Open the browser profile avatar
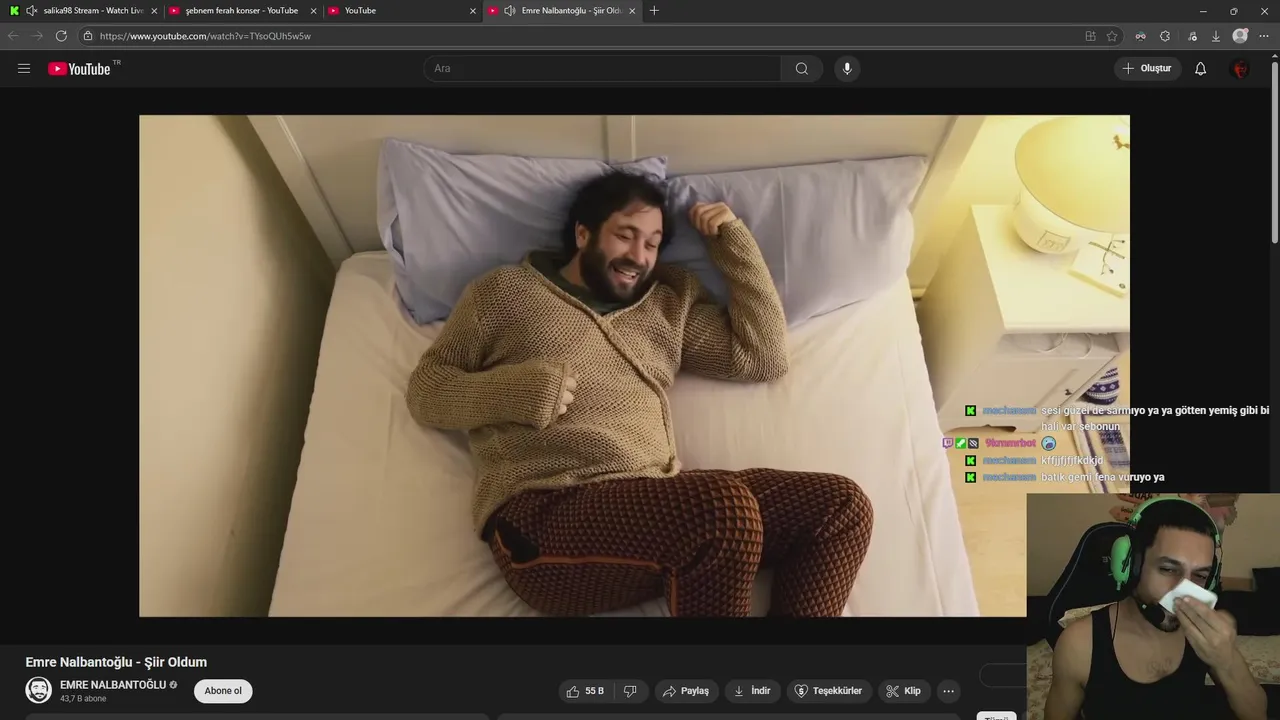Image resolution: width=1280 pixels, height=720 pixels. (x=1240, y=36)
